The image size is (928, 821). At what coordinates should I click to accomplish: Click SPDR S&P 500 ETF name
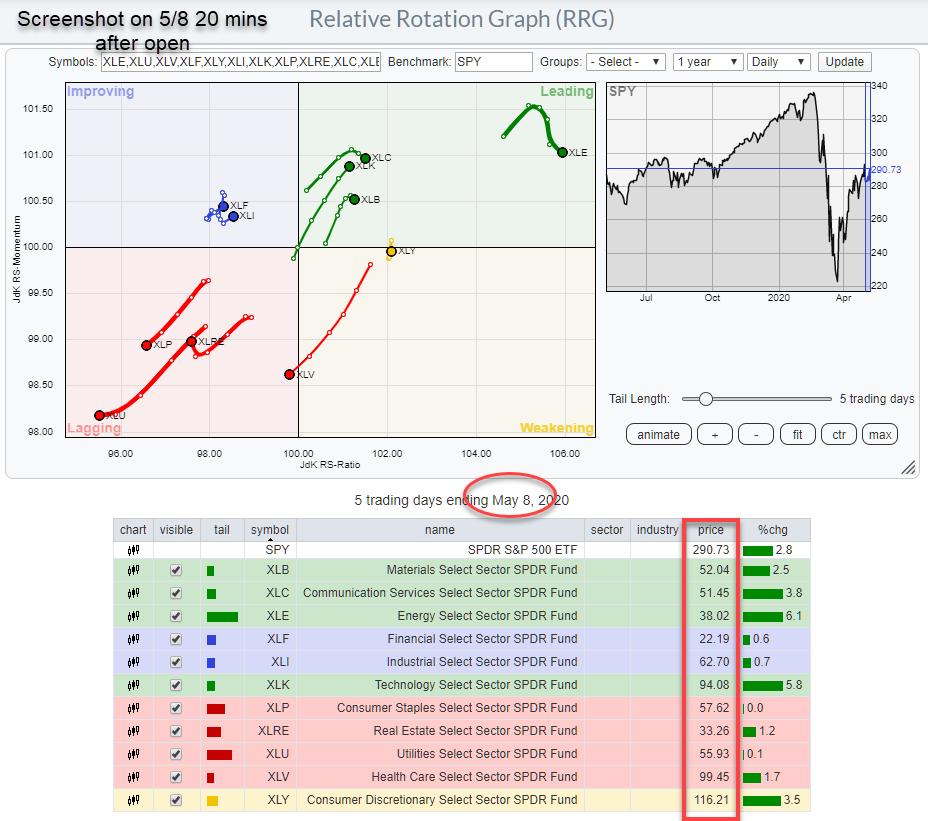point(522,550)
